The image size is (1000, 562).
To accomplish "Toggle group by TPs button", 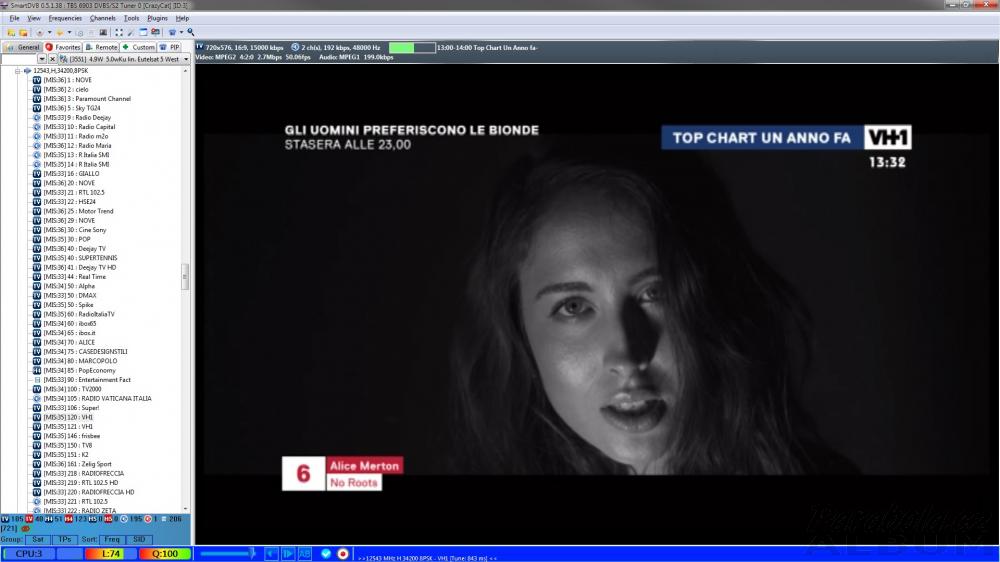I will click(64, 540).
